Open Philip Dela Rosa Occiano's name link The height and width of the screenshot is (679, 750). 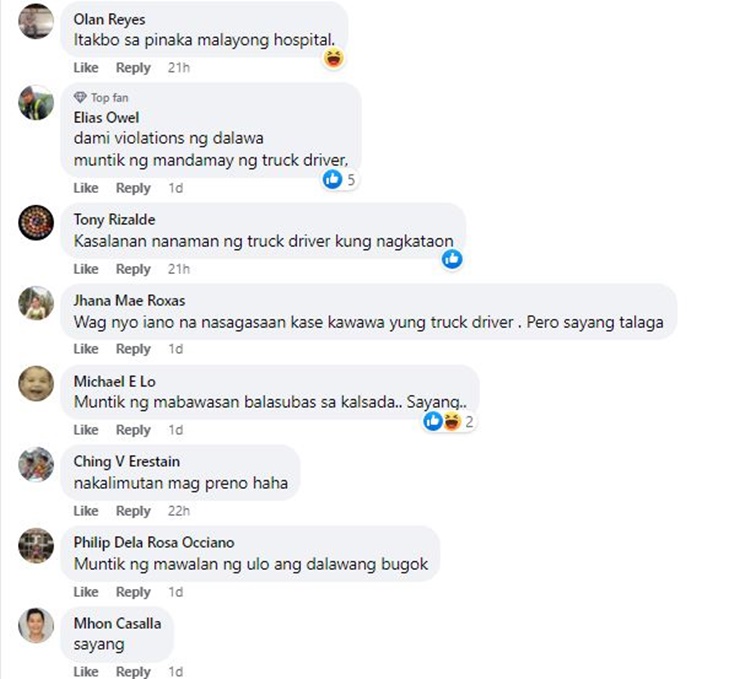click(x=154, y=542)
